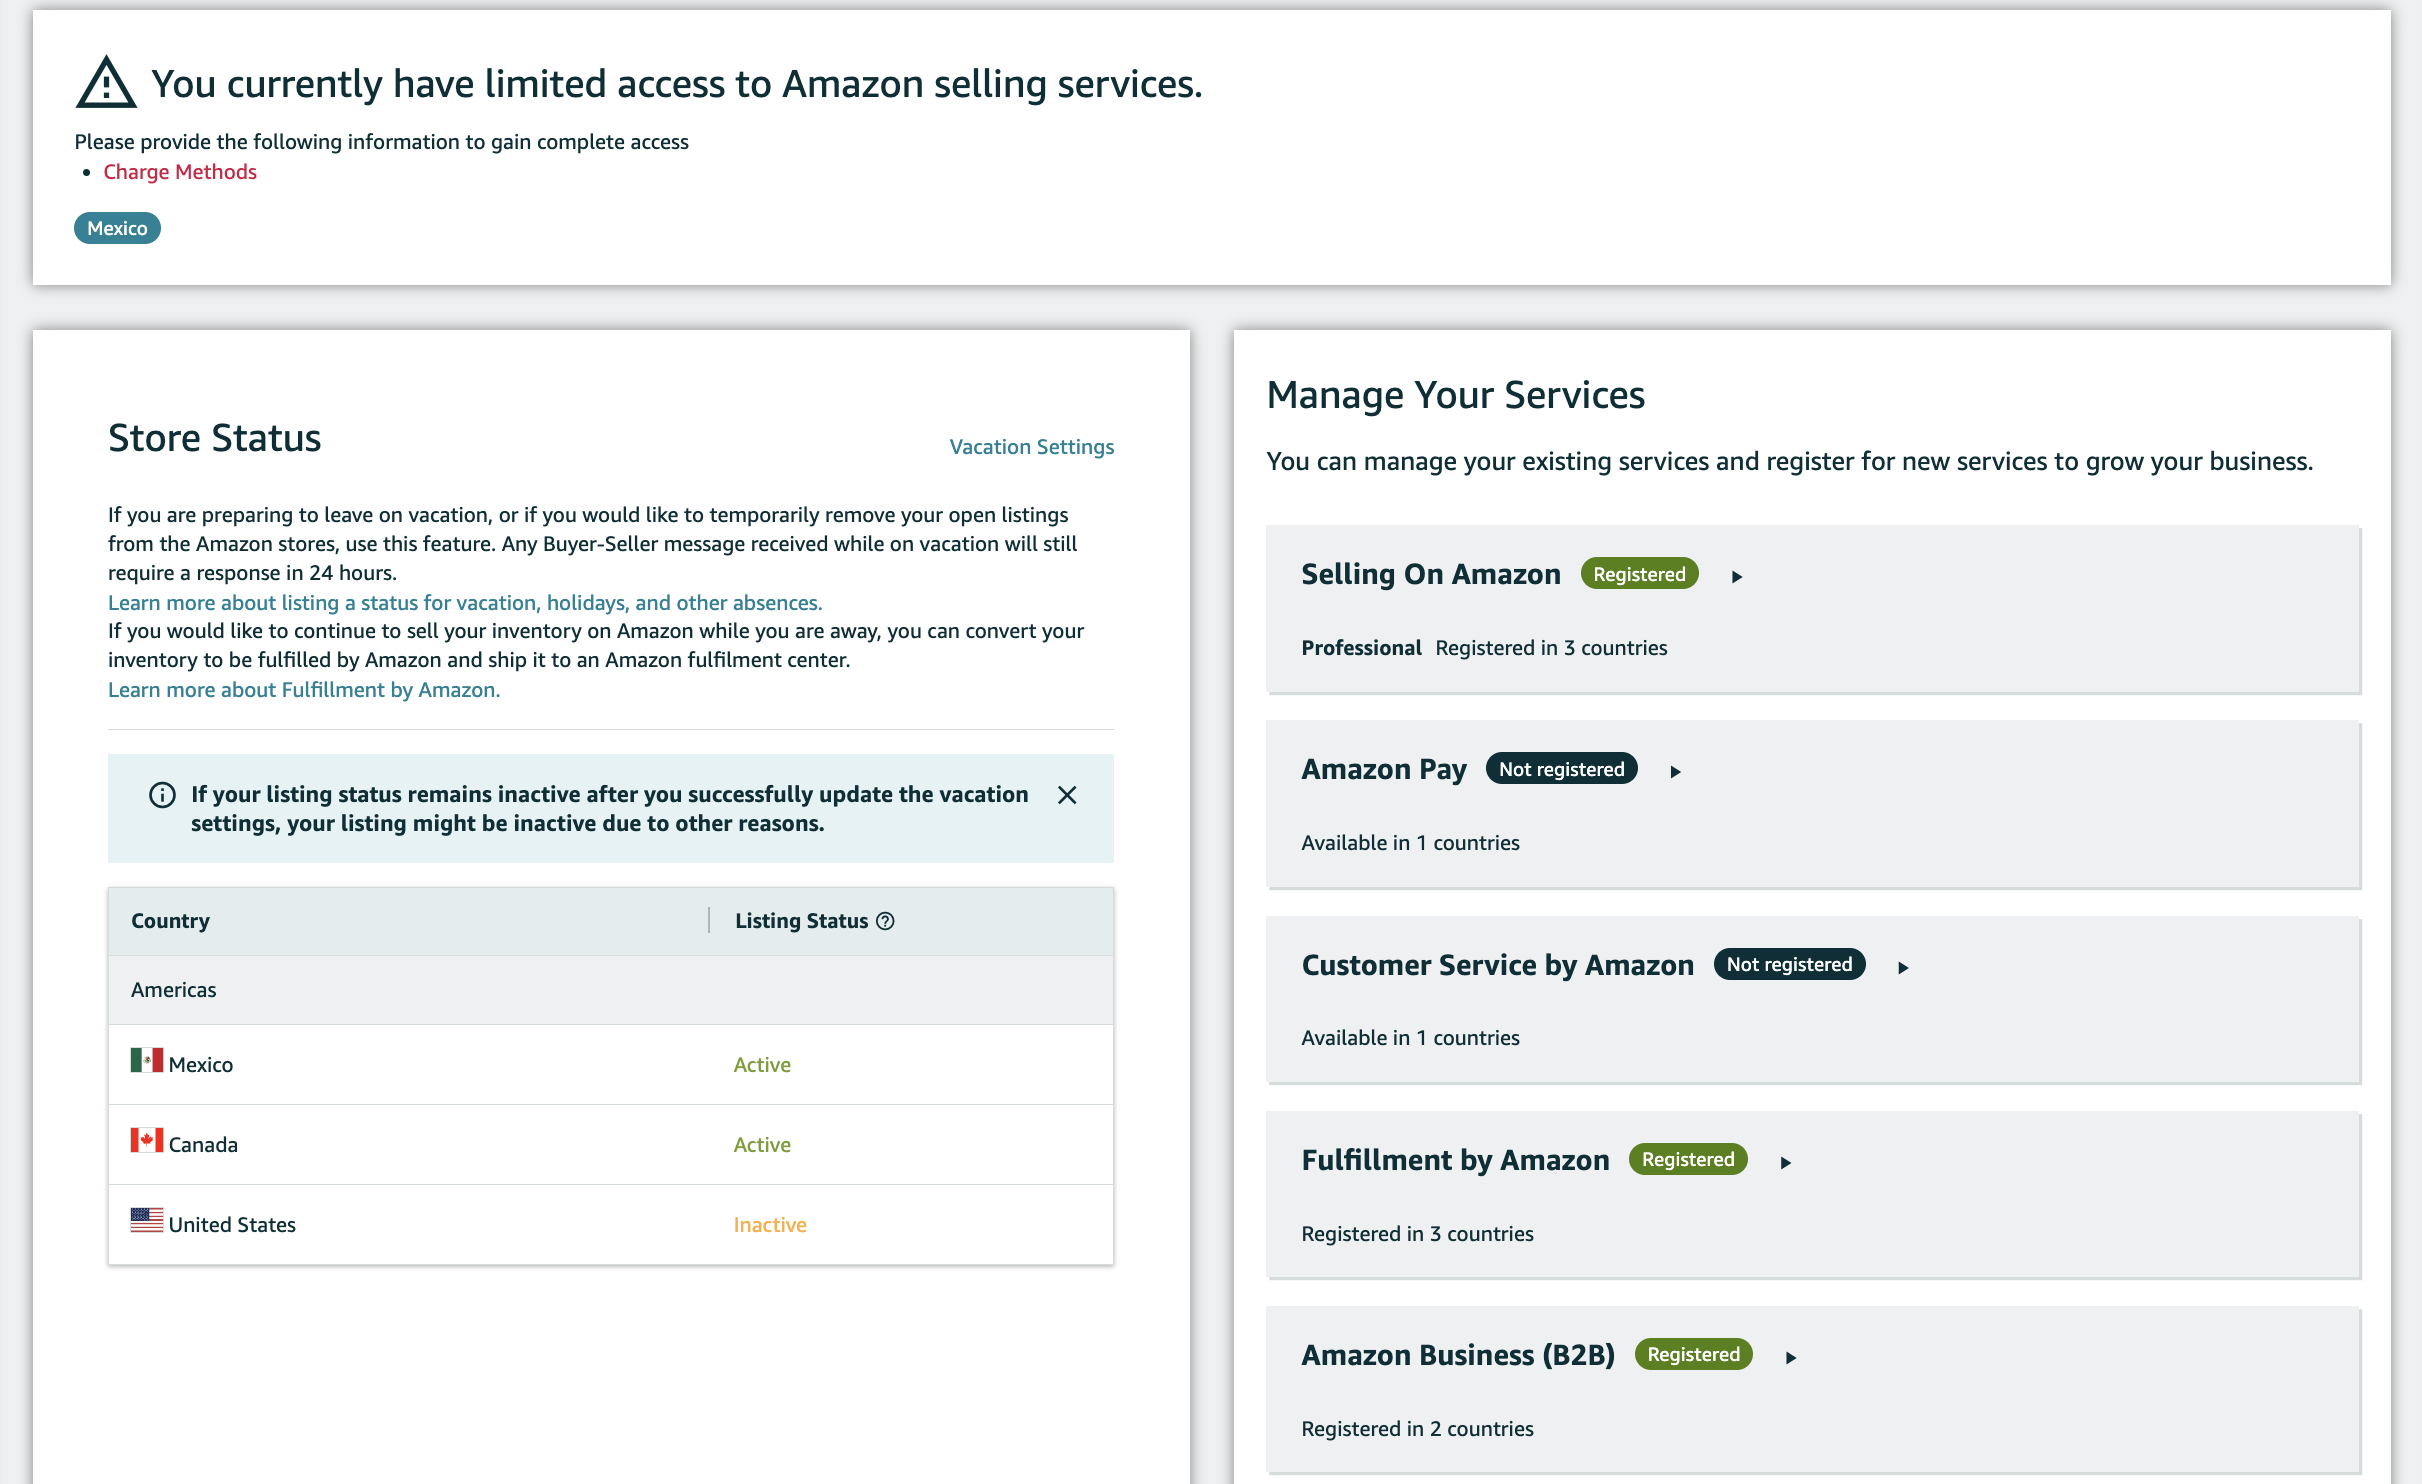This screenshot has height=1484, width=2422.
Task: Select the Mexico row country name
Action: [201, 1064]
